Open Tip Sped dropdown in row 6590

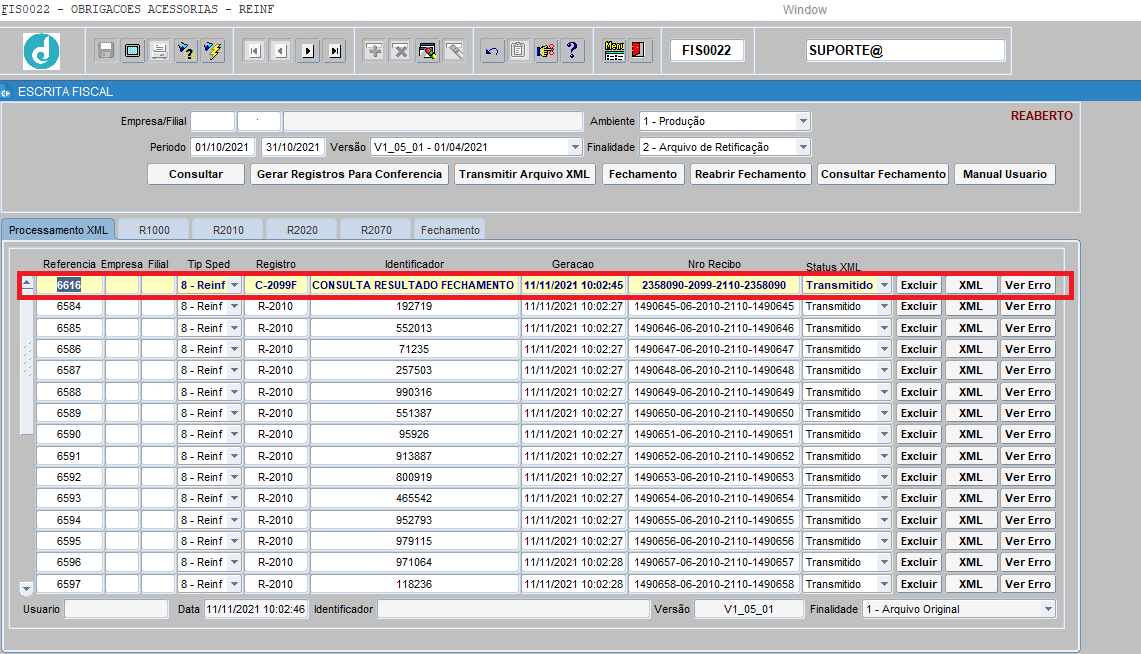pyautogui.click(x=234, y=434)
